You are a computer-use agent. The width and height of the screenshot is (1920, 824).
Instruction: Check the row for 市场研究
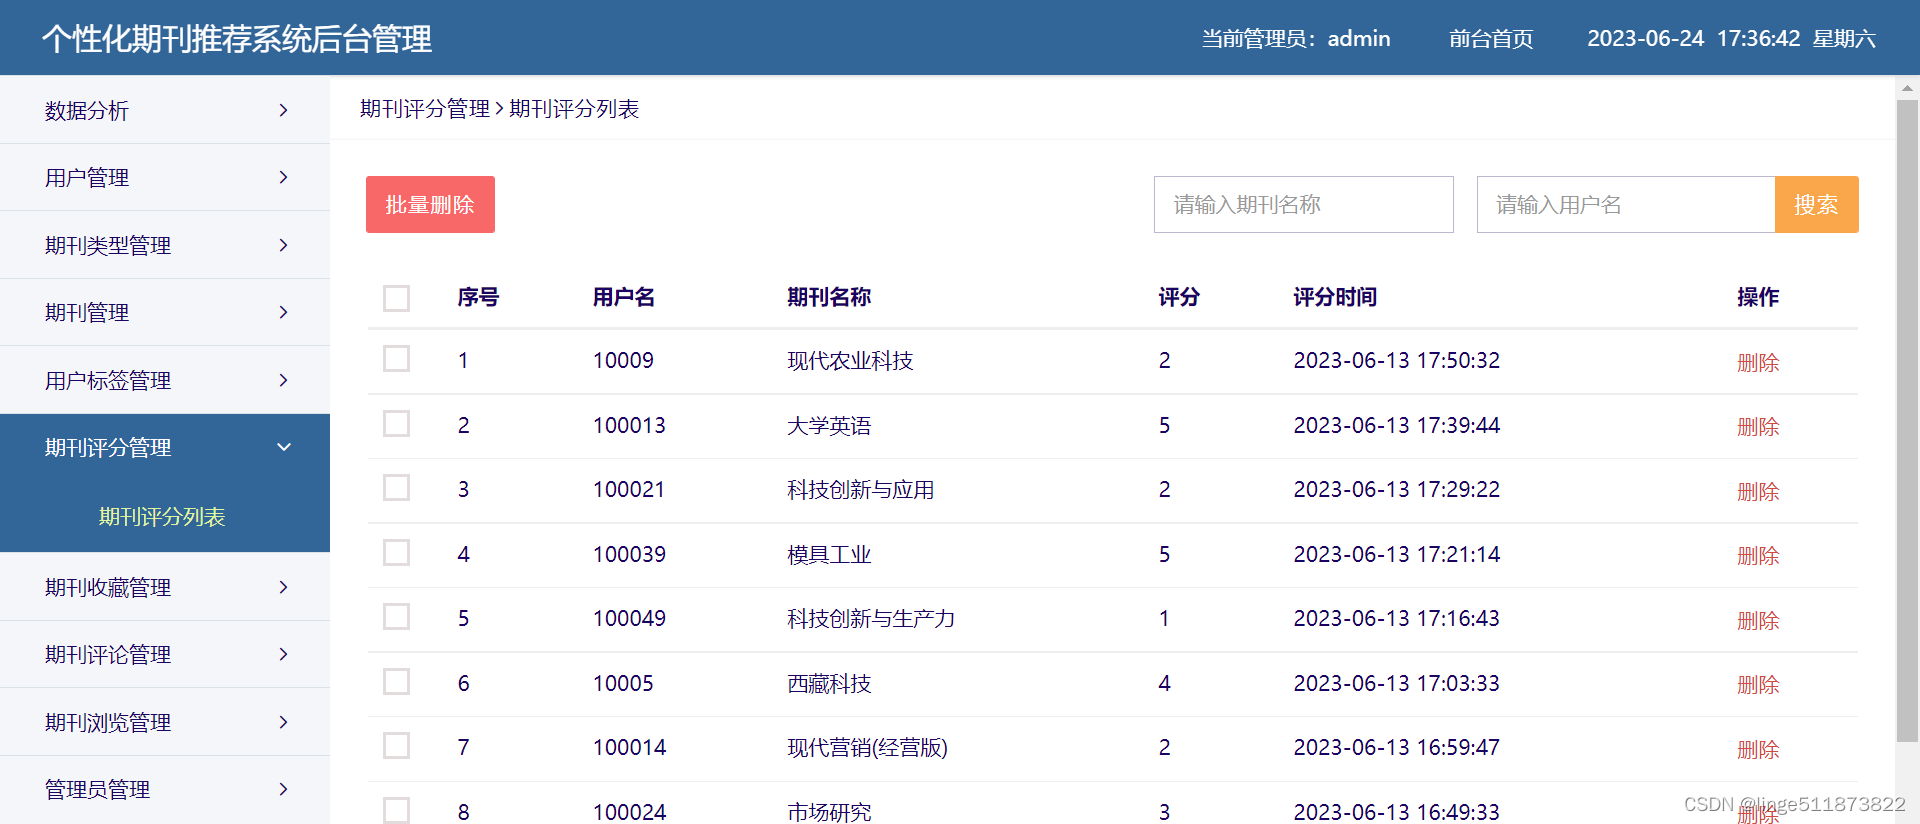[x=397, y=811]
